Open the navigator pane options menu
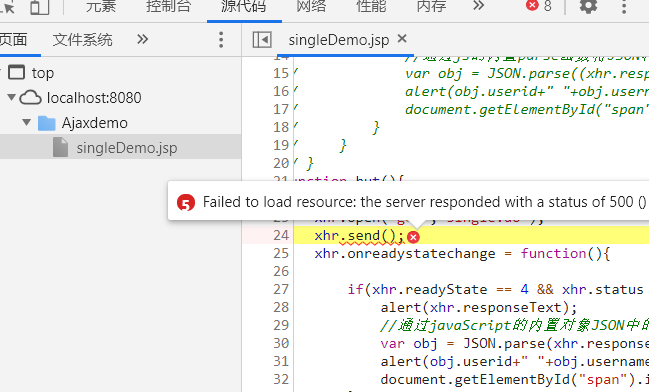 (221, 40)
